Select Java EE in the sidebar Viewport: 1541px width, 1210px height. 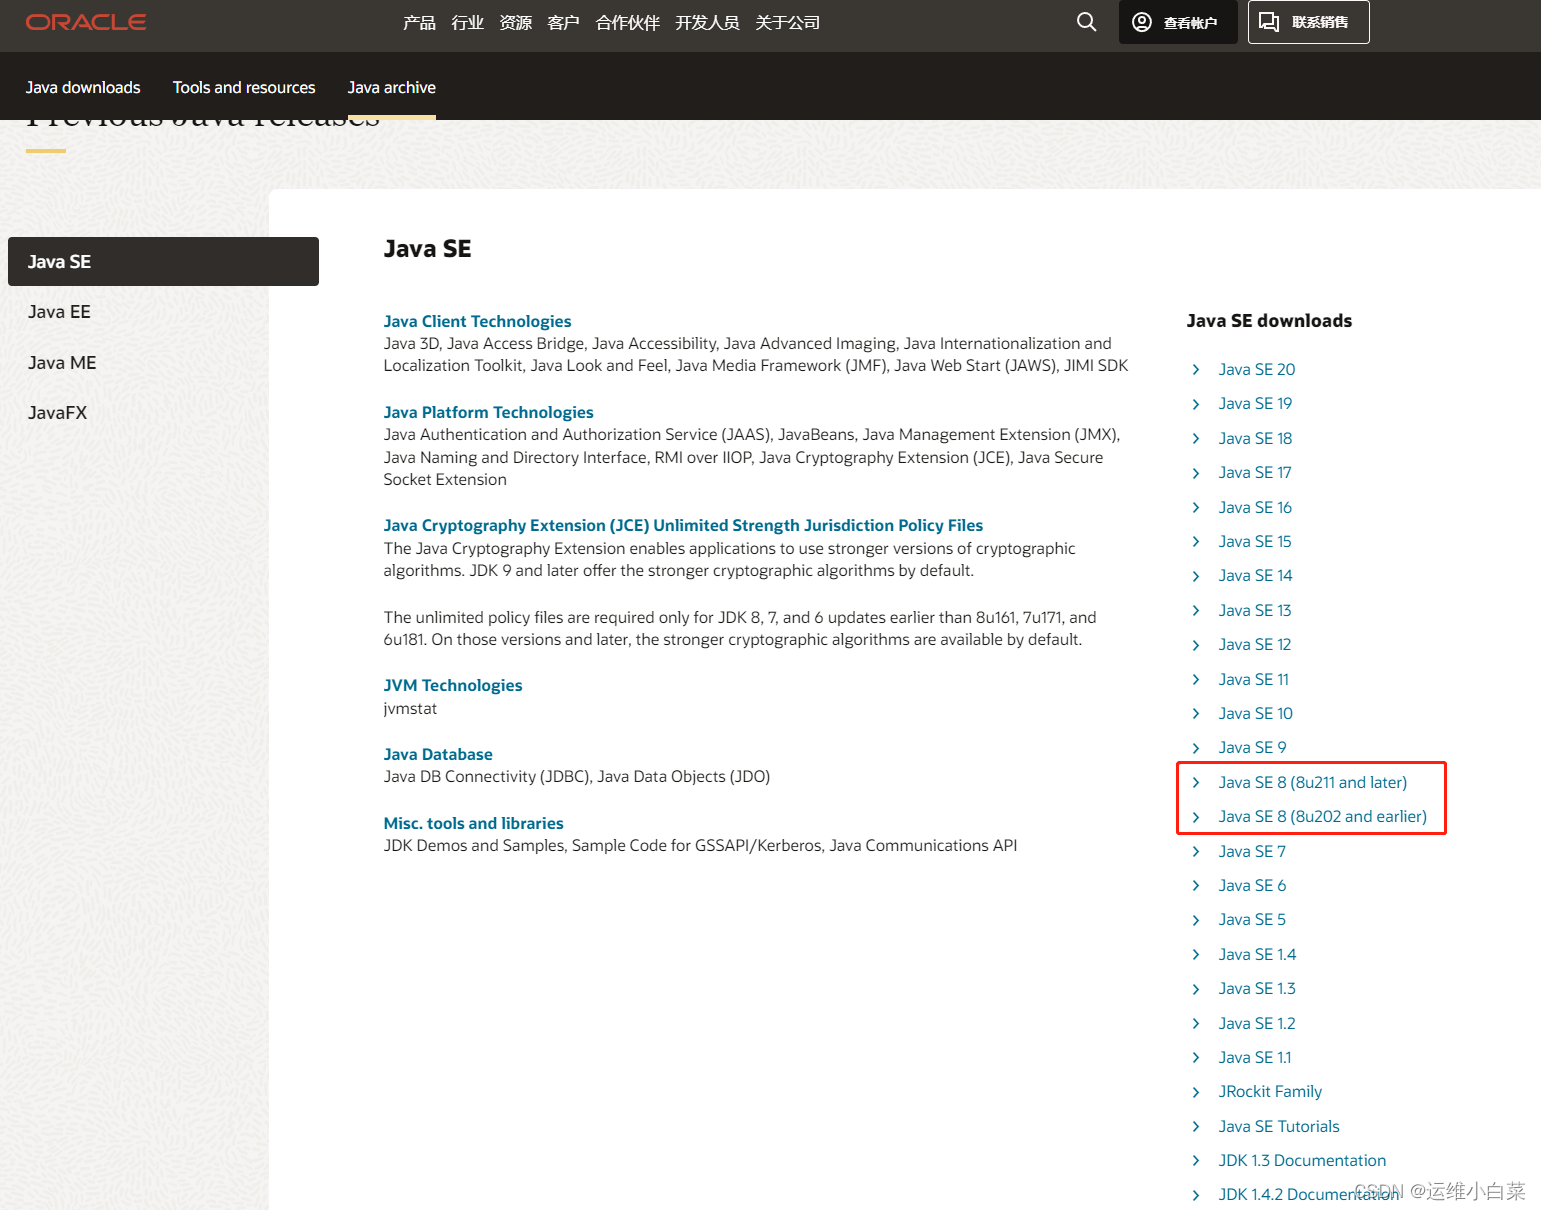[59, 312]
